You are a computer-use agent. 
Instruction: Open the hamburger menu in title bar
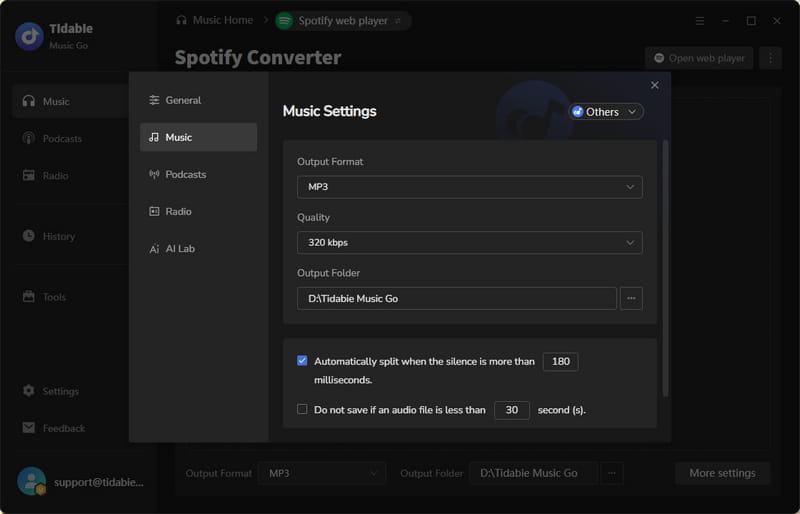pyautogui.click(x=700, y=21)
